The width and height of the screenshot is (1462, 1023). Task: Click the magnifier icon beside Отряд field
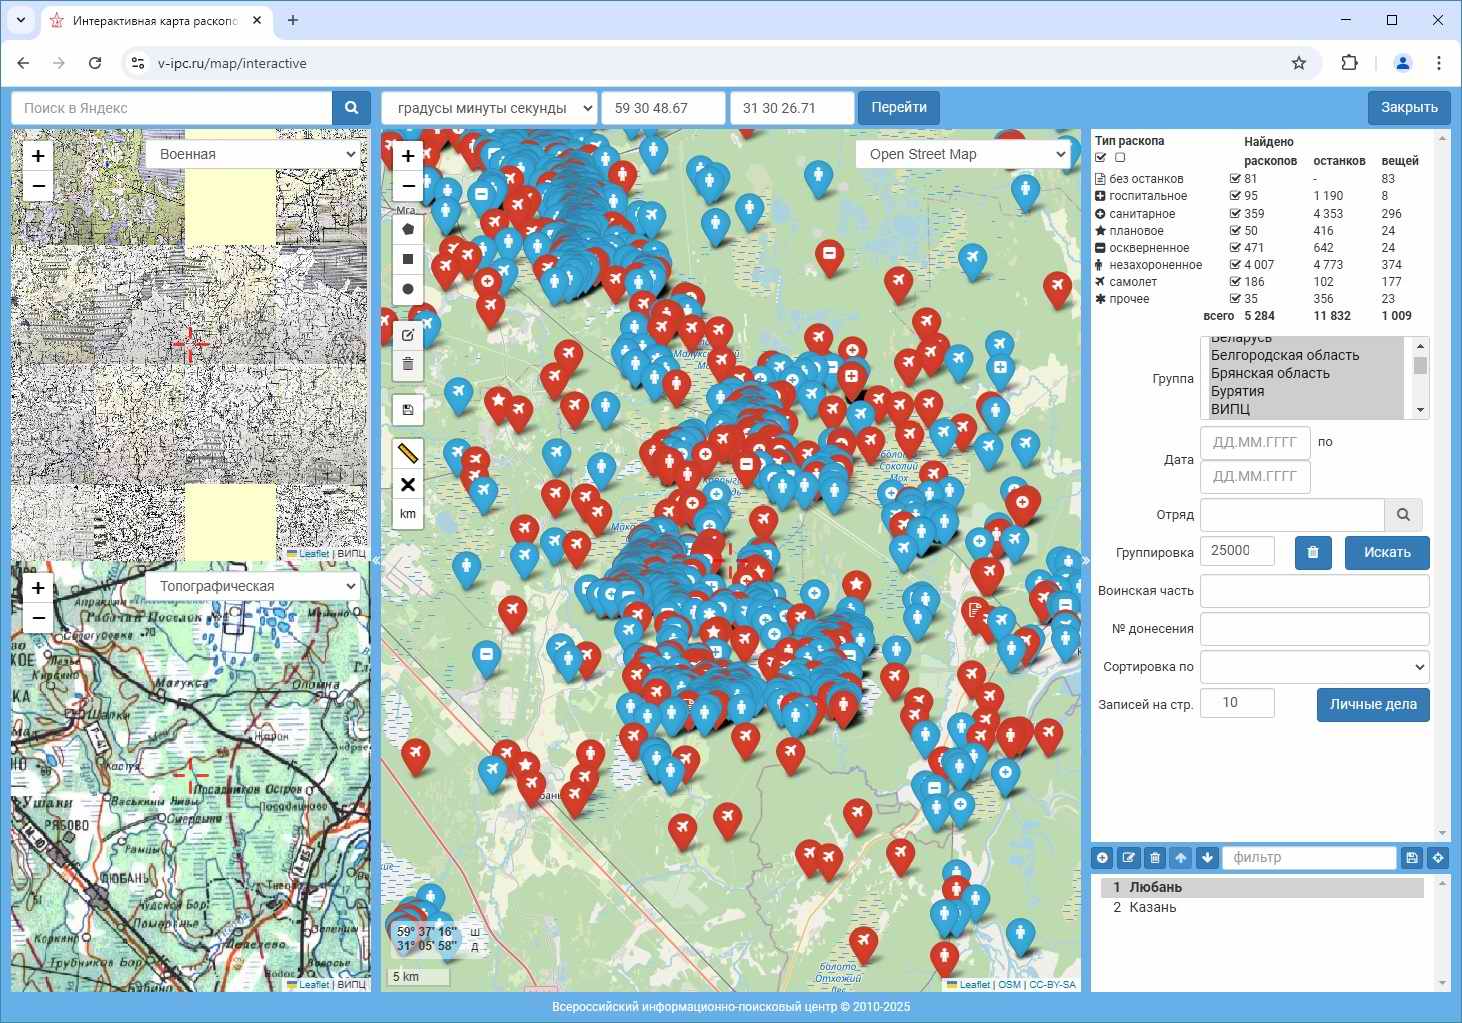(x=1403, y=515)
